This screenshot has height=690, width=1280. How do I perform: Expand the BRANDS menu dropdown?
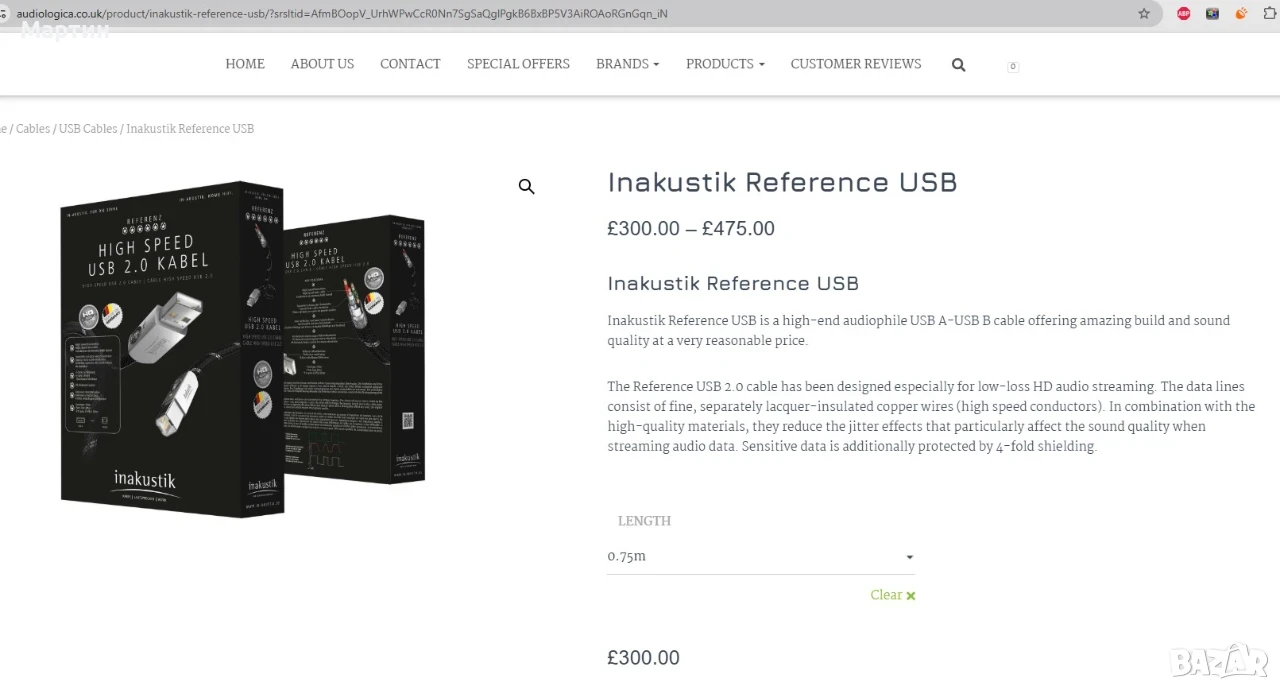627,64
